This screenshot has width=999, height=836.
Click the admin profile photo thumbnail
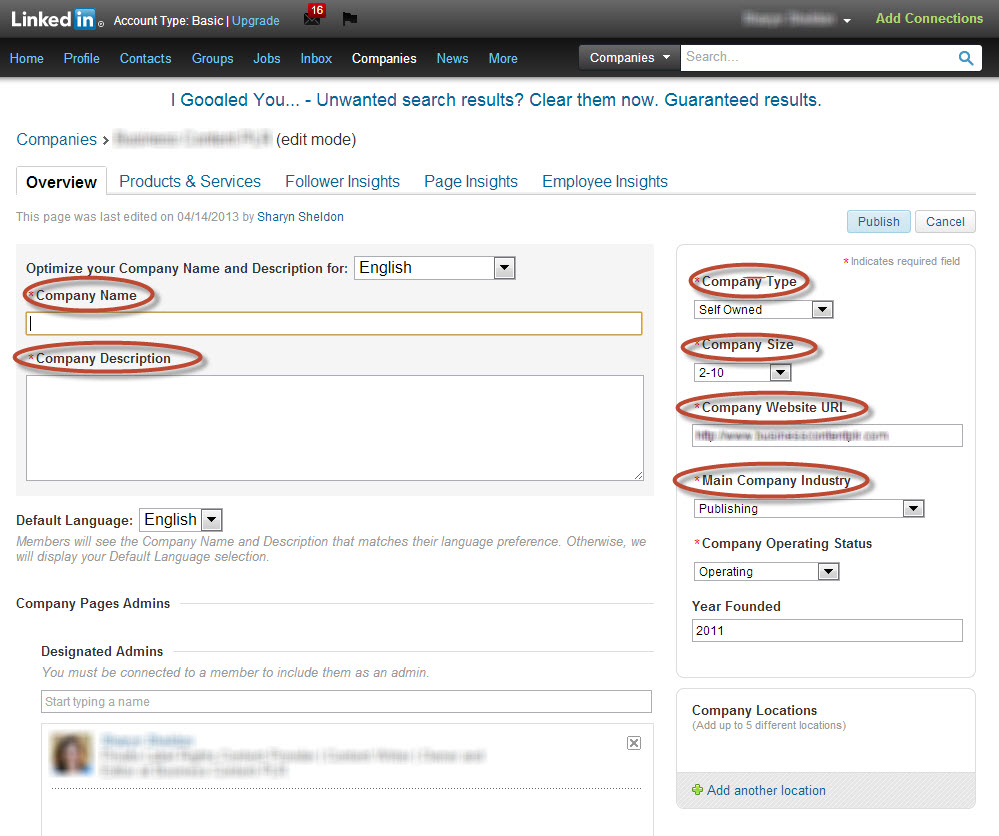click(69, 754)
